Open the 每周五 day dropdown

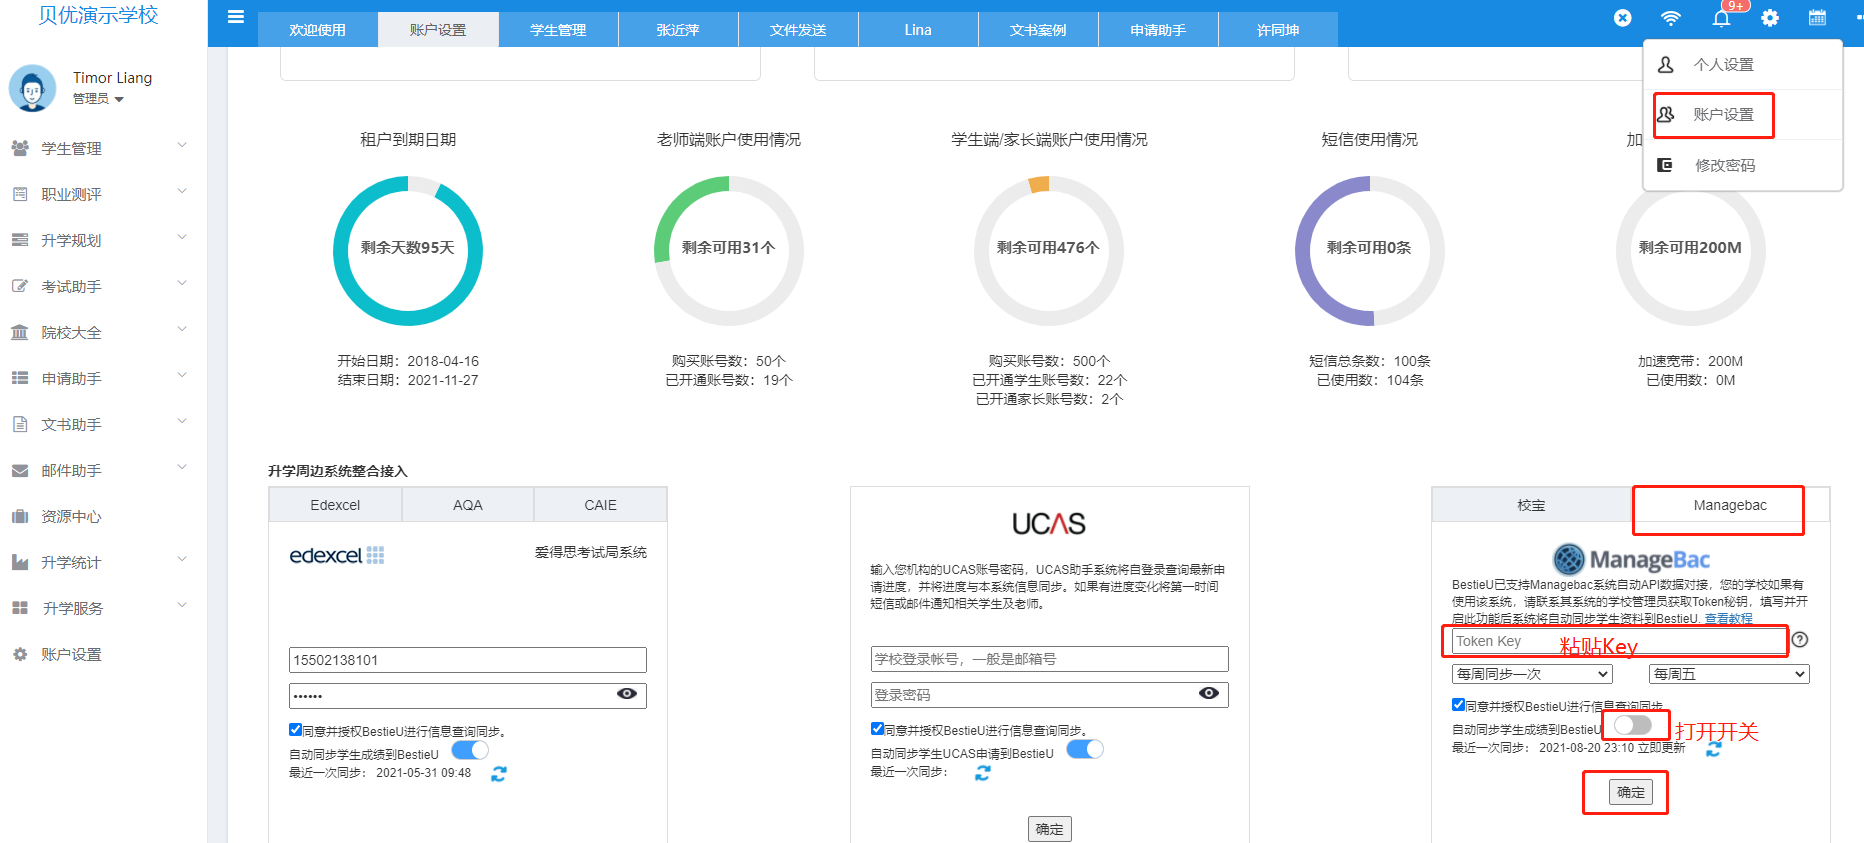(1729, 674)
